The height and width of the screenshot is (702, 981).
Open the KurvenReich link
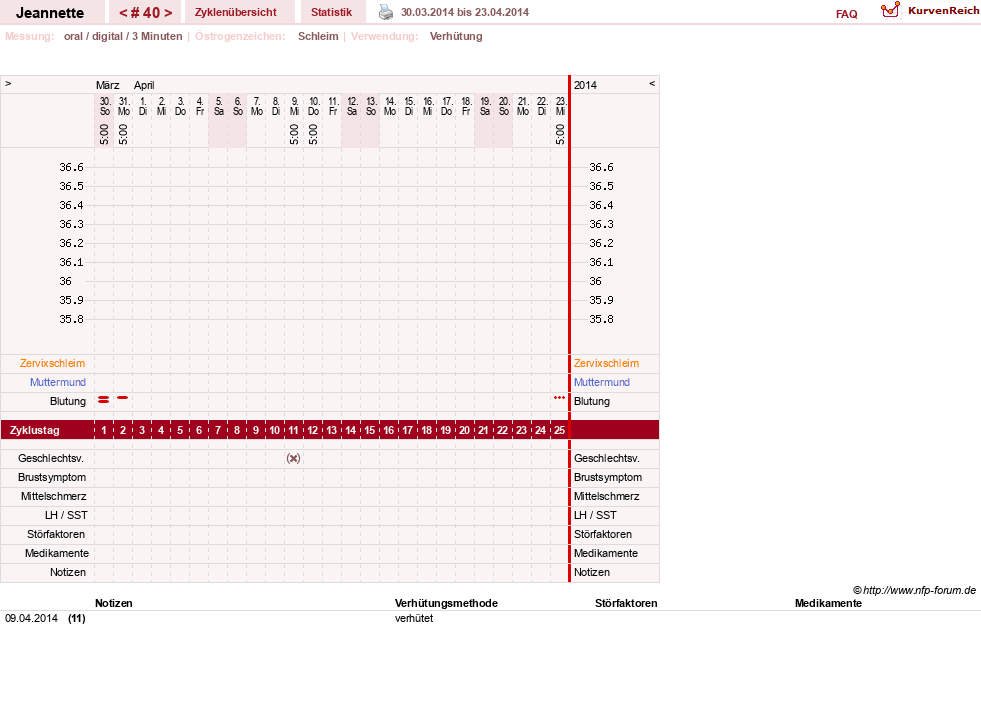click(943, 11)
